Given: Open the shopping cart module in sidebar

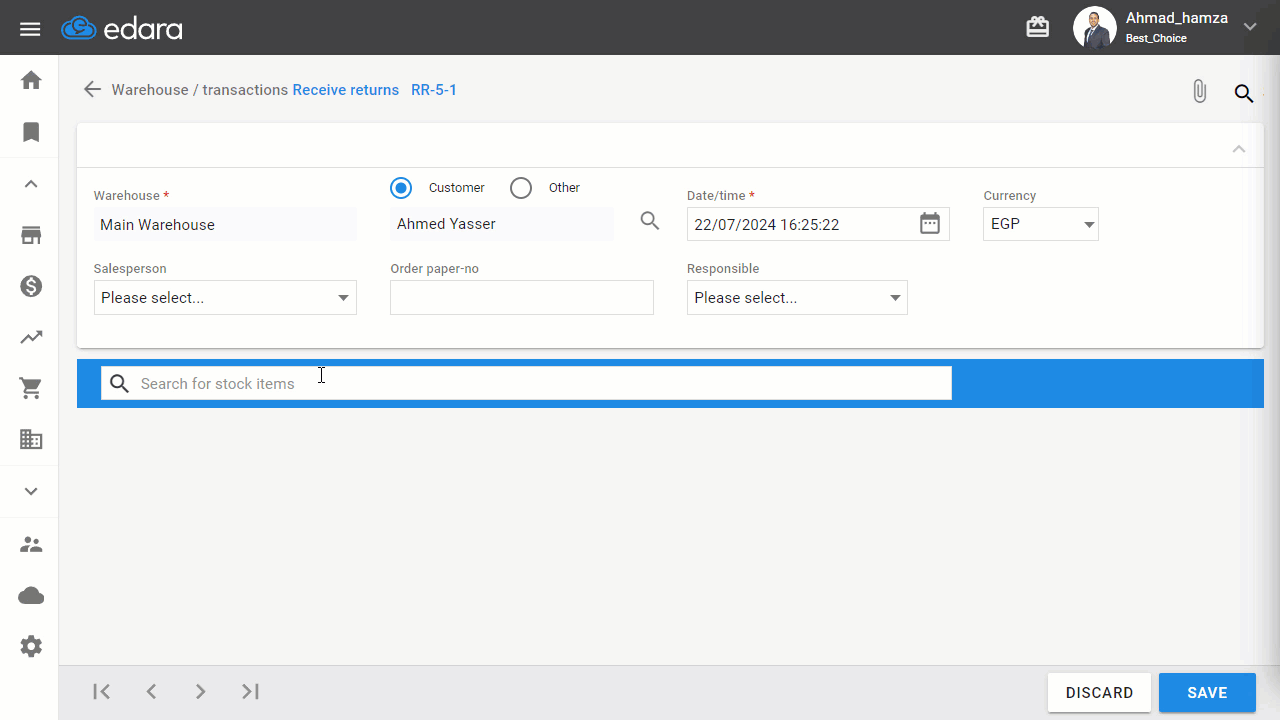Looking at the screenshot, I should [x=31, y=389].
